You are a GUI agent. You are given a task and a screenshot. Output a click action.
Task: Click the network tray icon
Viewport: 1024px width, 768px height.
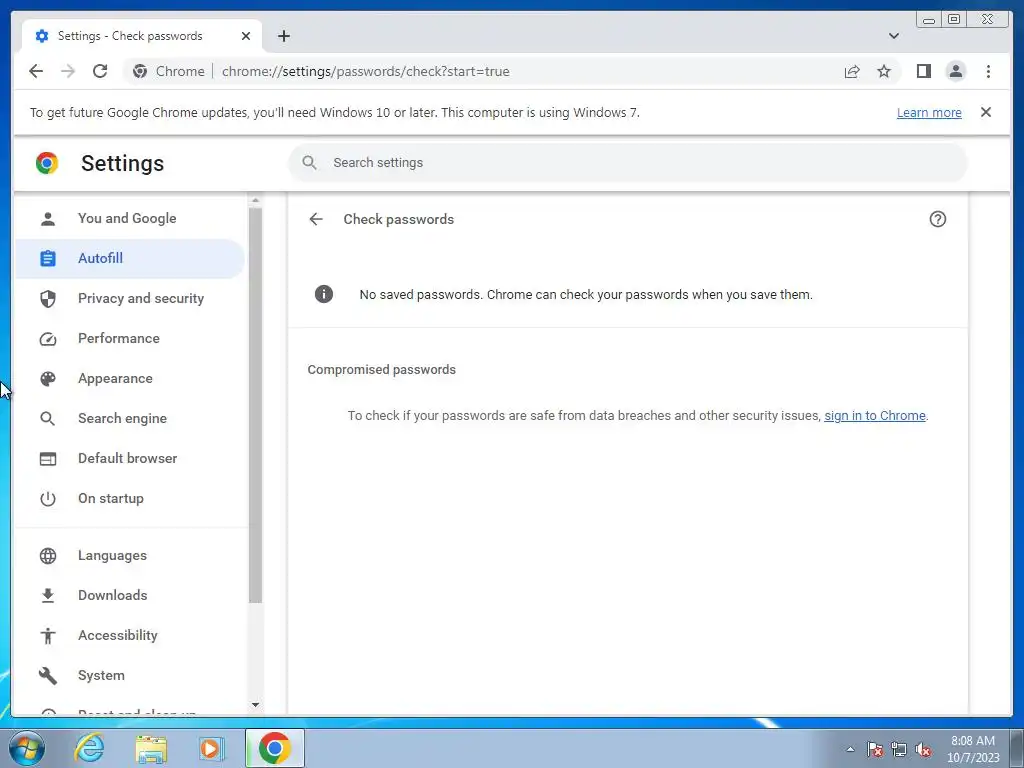click(x=899, y=749)
